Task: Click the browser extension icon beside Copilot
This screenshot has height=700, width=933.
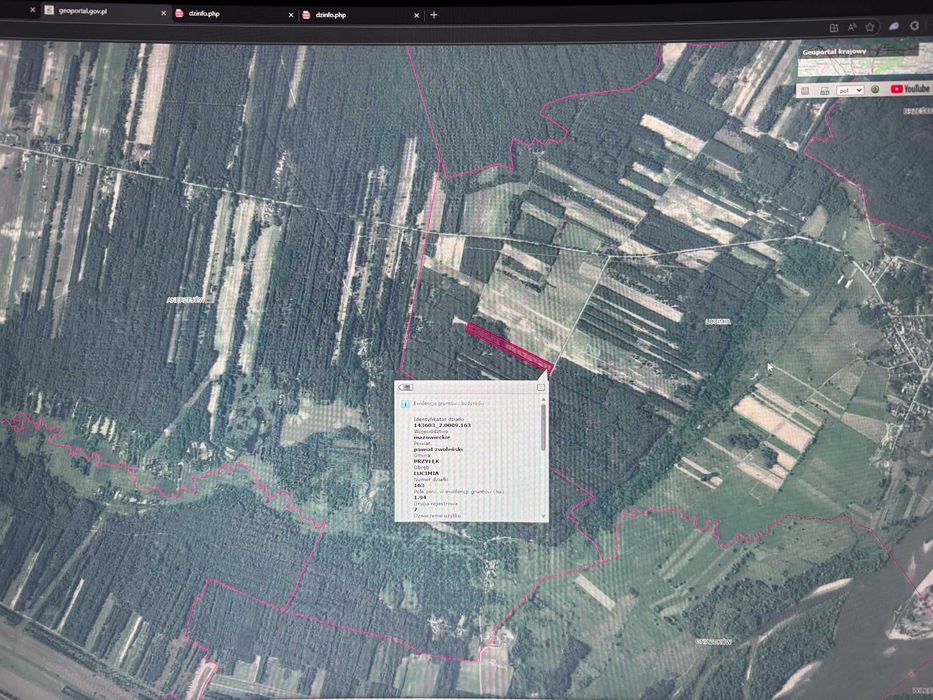Action: pyautogui.click(x=915, y=26)
